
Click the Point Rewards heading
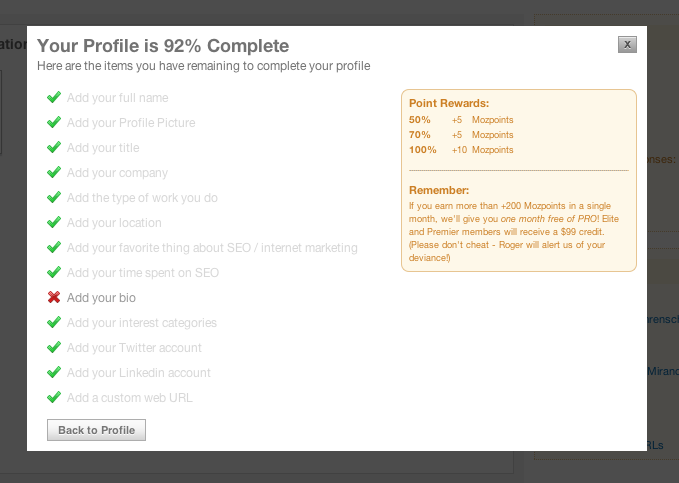(x=449, y=103)
